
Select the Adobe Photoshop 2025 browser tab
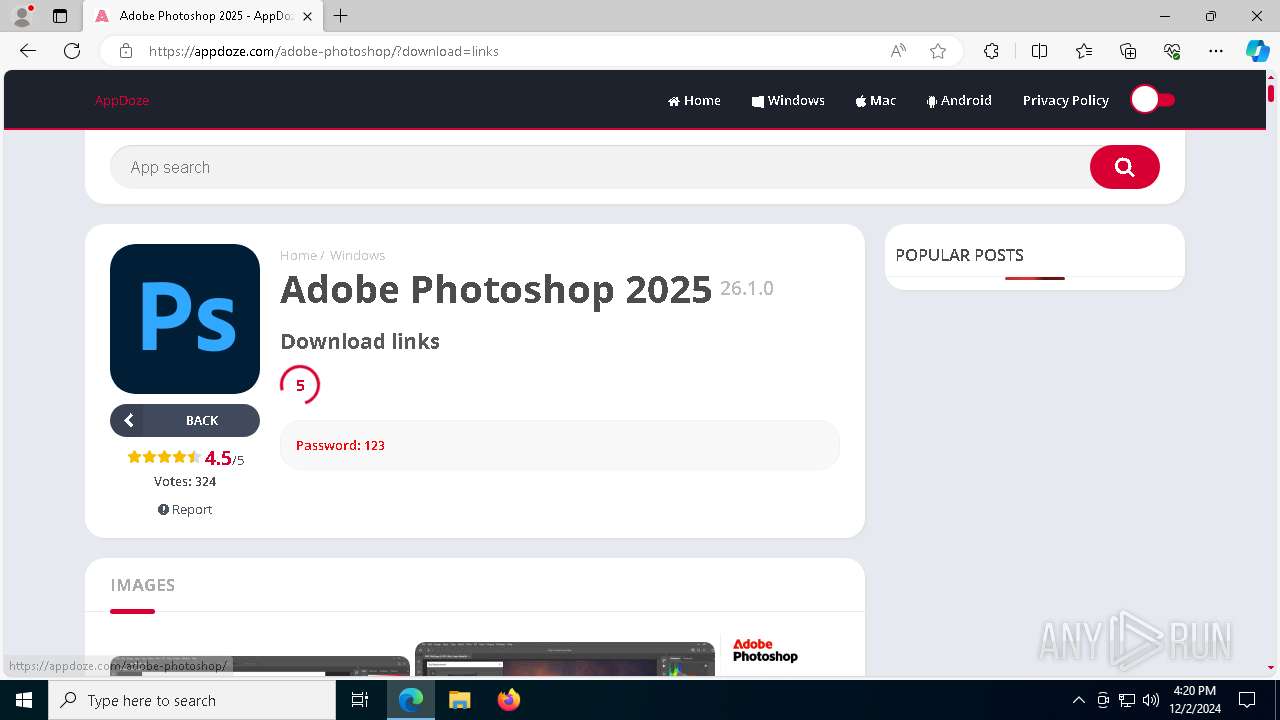click(204, 16)
